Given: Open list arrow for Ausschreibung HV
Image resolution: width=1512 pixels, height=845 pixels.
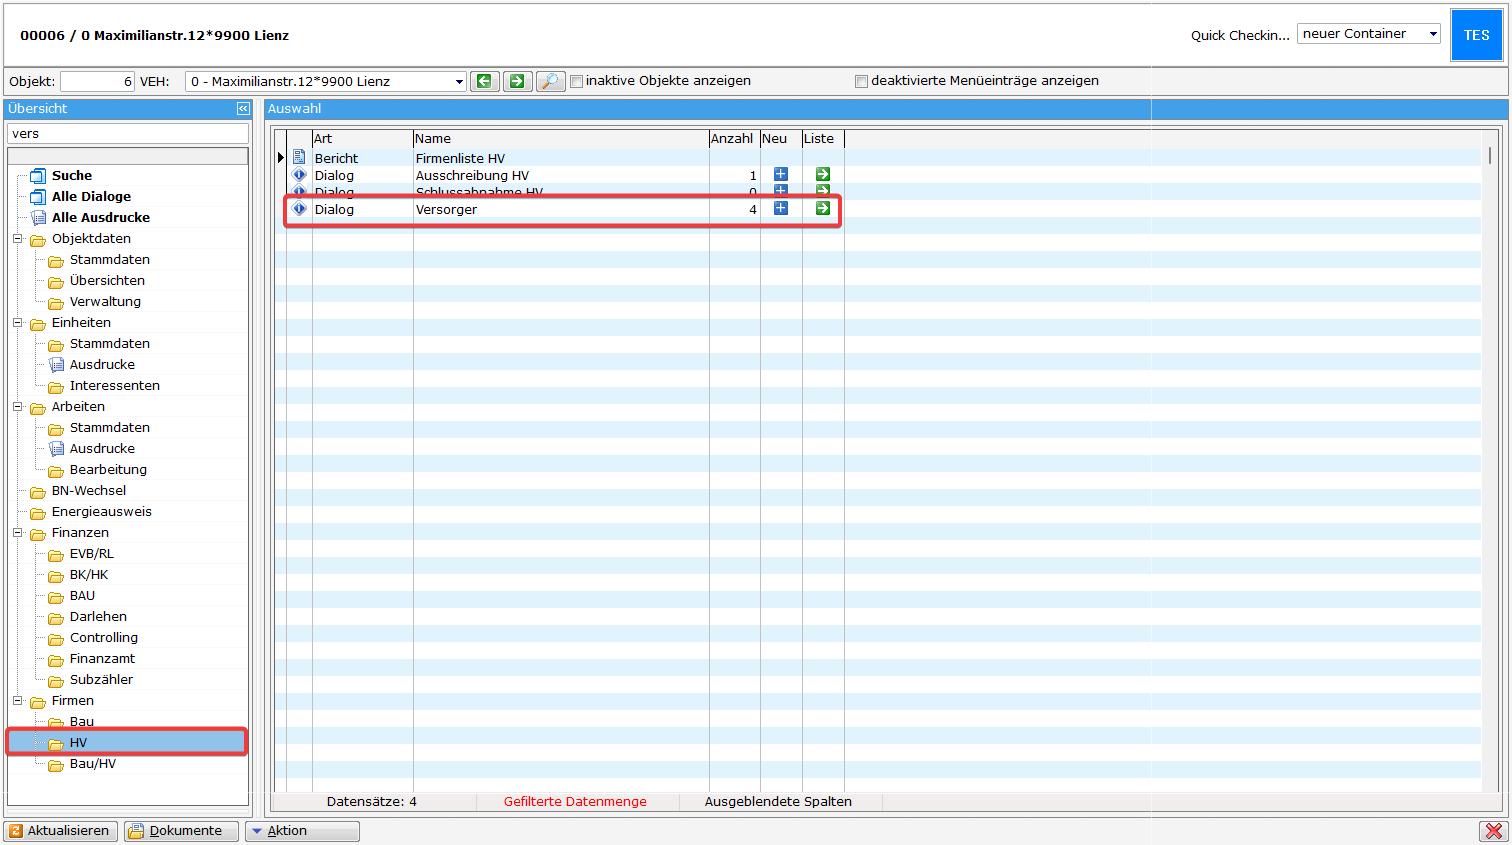Looking at the screenshot, I should (x=822, y=174).
